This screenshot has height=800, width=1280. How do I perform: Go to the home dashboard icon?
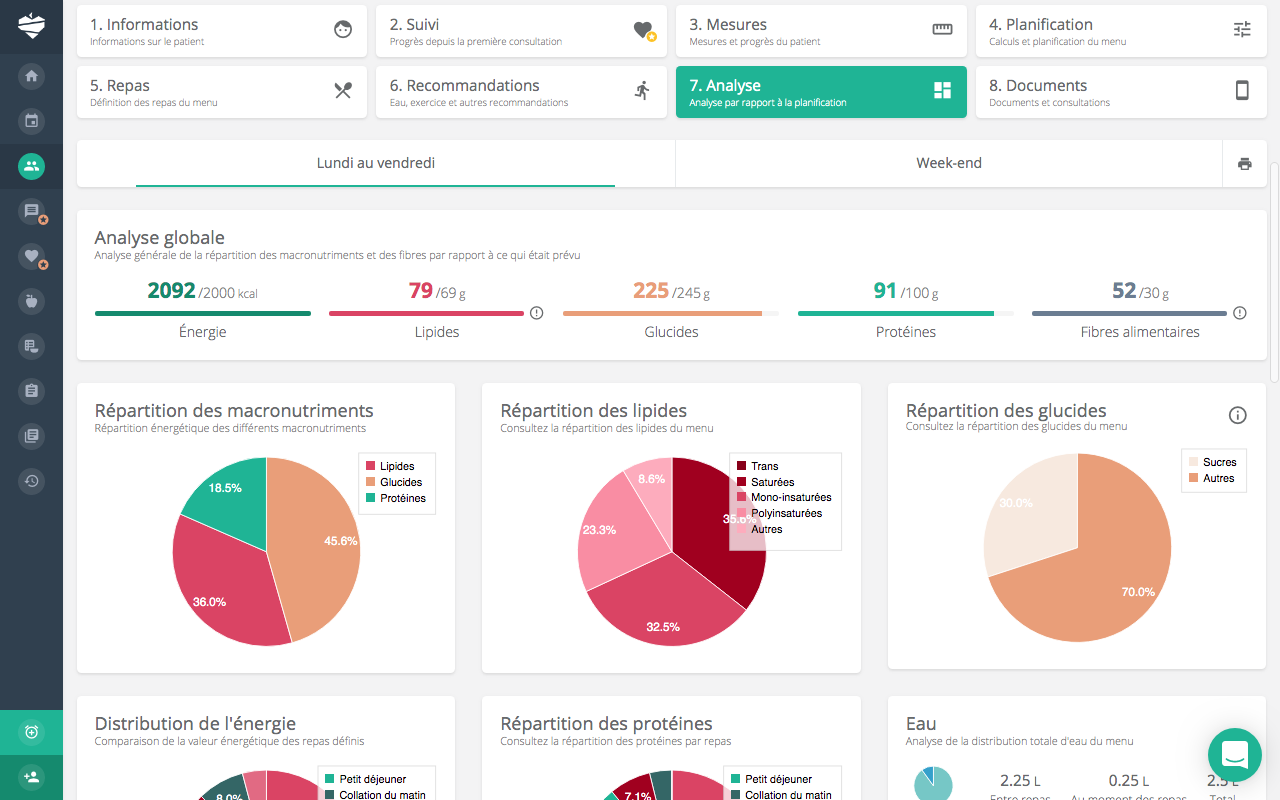31,76
